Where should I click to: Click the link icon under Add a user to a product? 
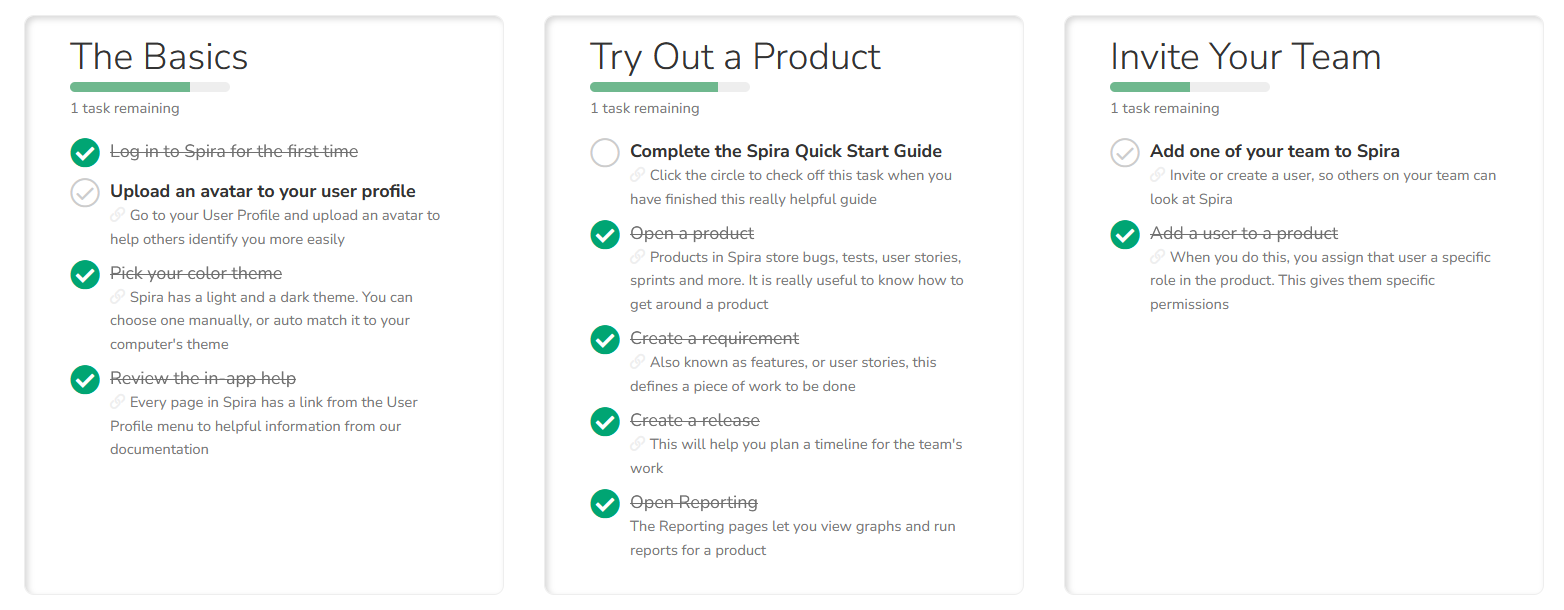tap(1159, 257)
